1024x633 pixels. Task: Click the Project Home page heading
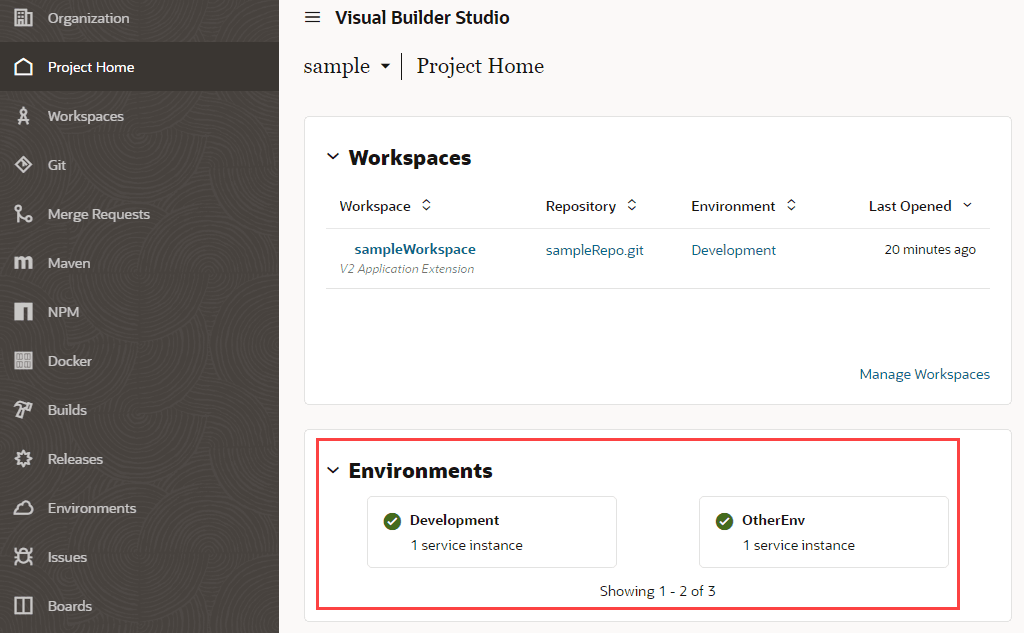(480, 66)
